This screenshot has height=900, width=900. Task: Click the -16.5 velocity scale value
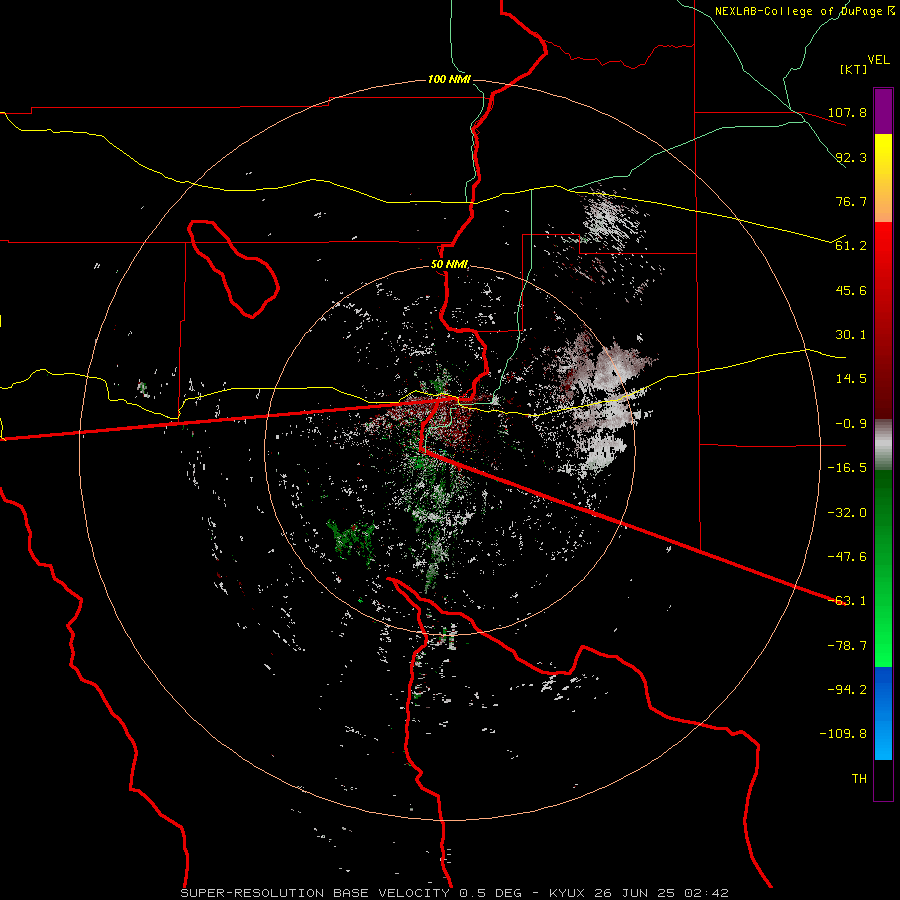847,468
